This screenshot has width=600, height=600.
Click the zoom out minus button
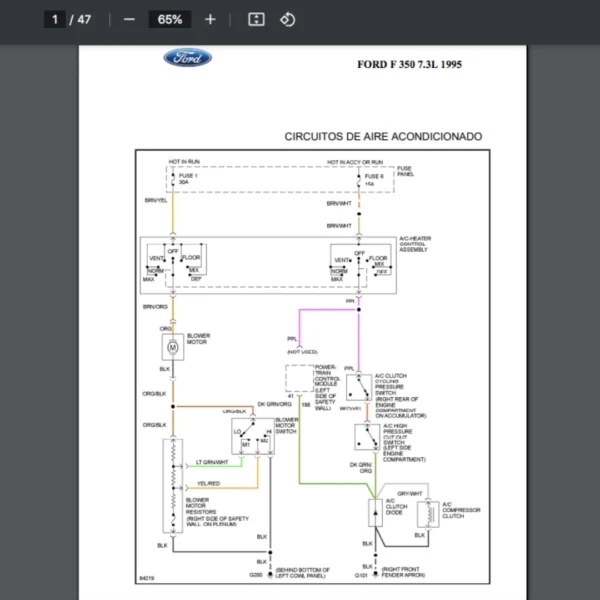point(129,19)
